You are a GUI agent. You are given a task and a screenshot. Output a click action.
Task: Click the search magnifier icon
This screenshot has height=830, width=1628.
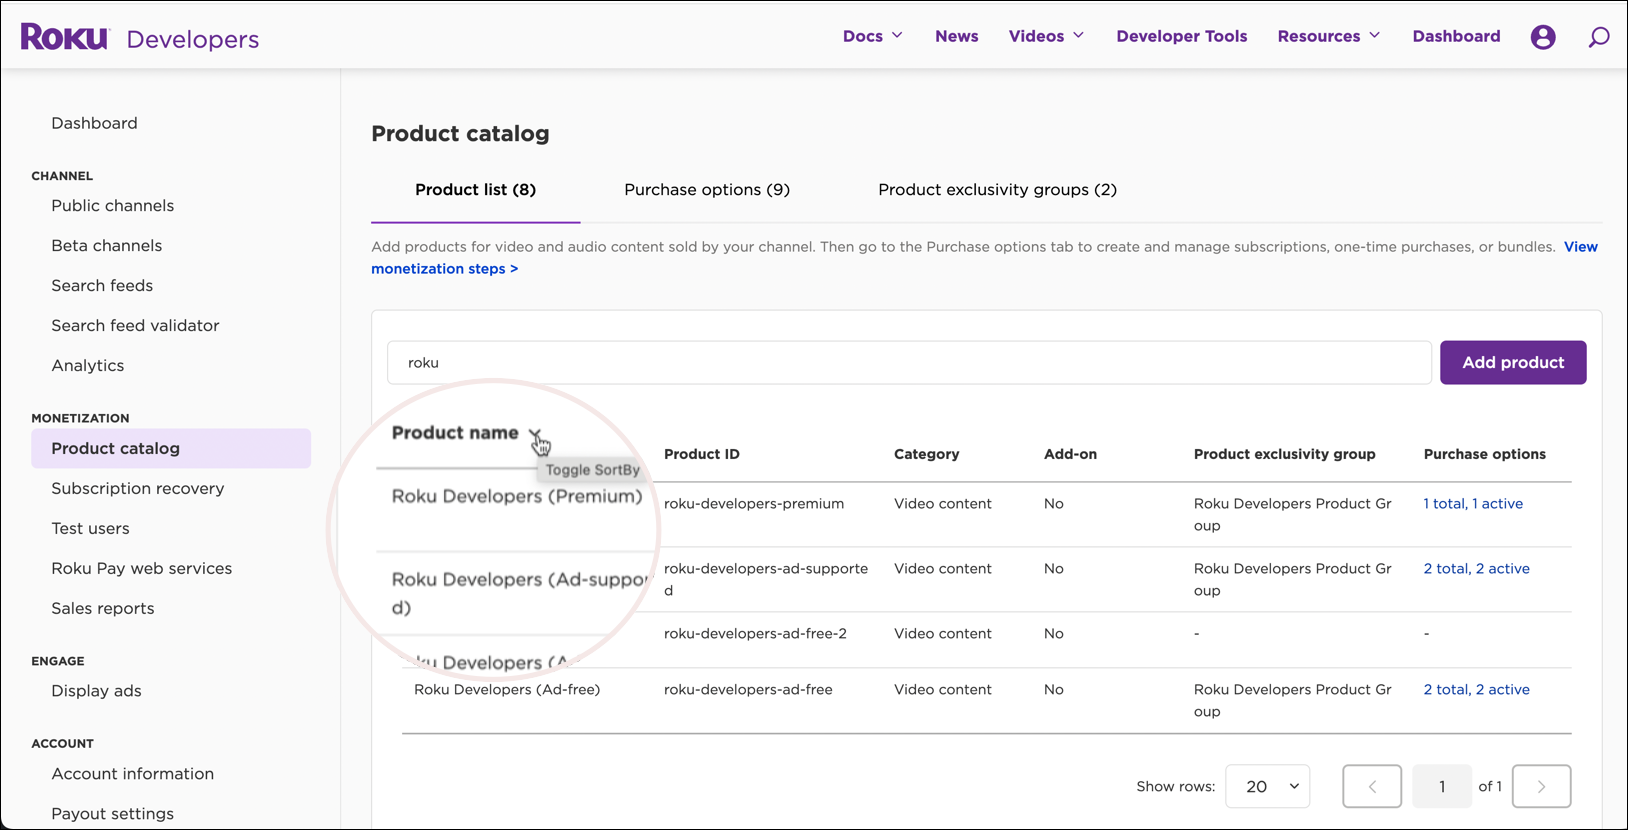1599,37
